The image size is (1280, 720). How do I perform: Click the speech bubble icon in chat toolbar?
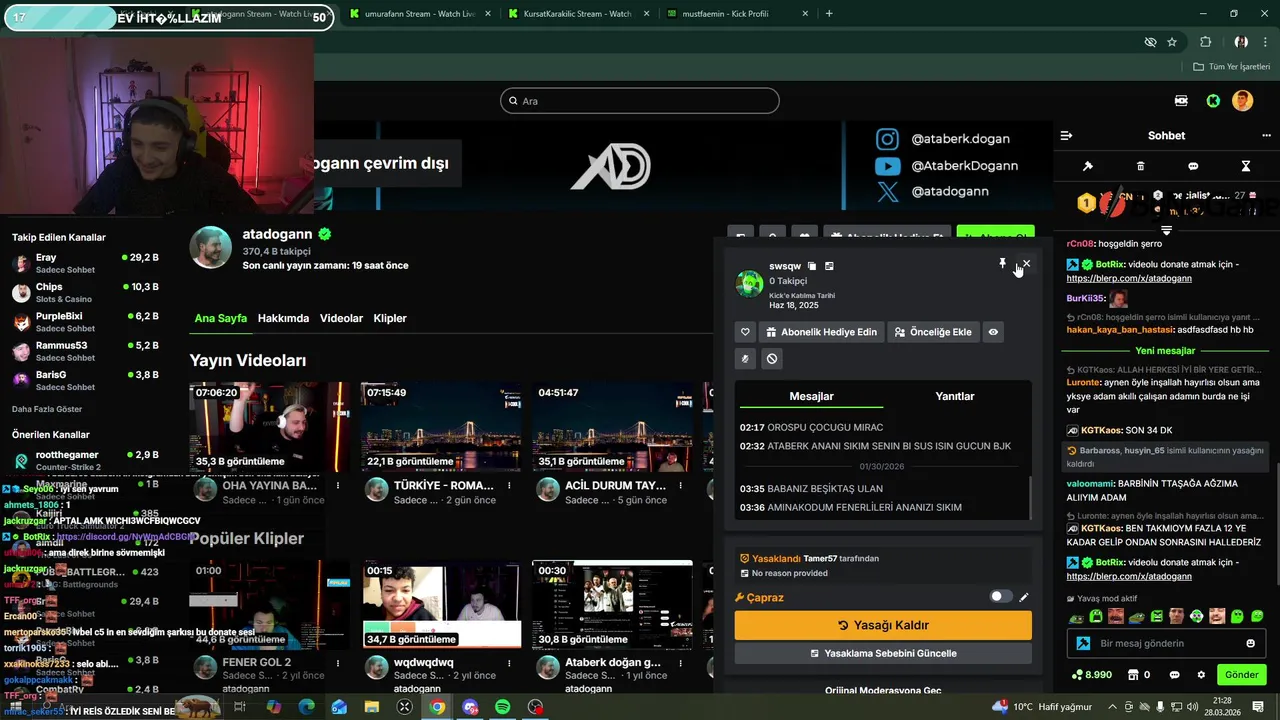pos(1193,166)
